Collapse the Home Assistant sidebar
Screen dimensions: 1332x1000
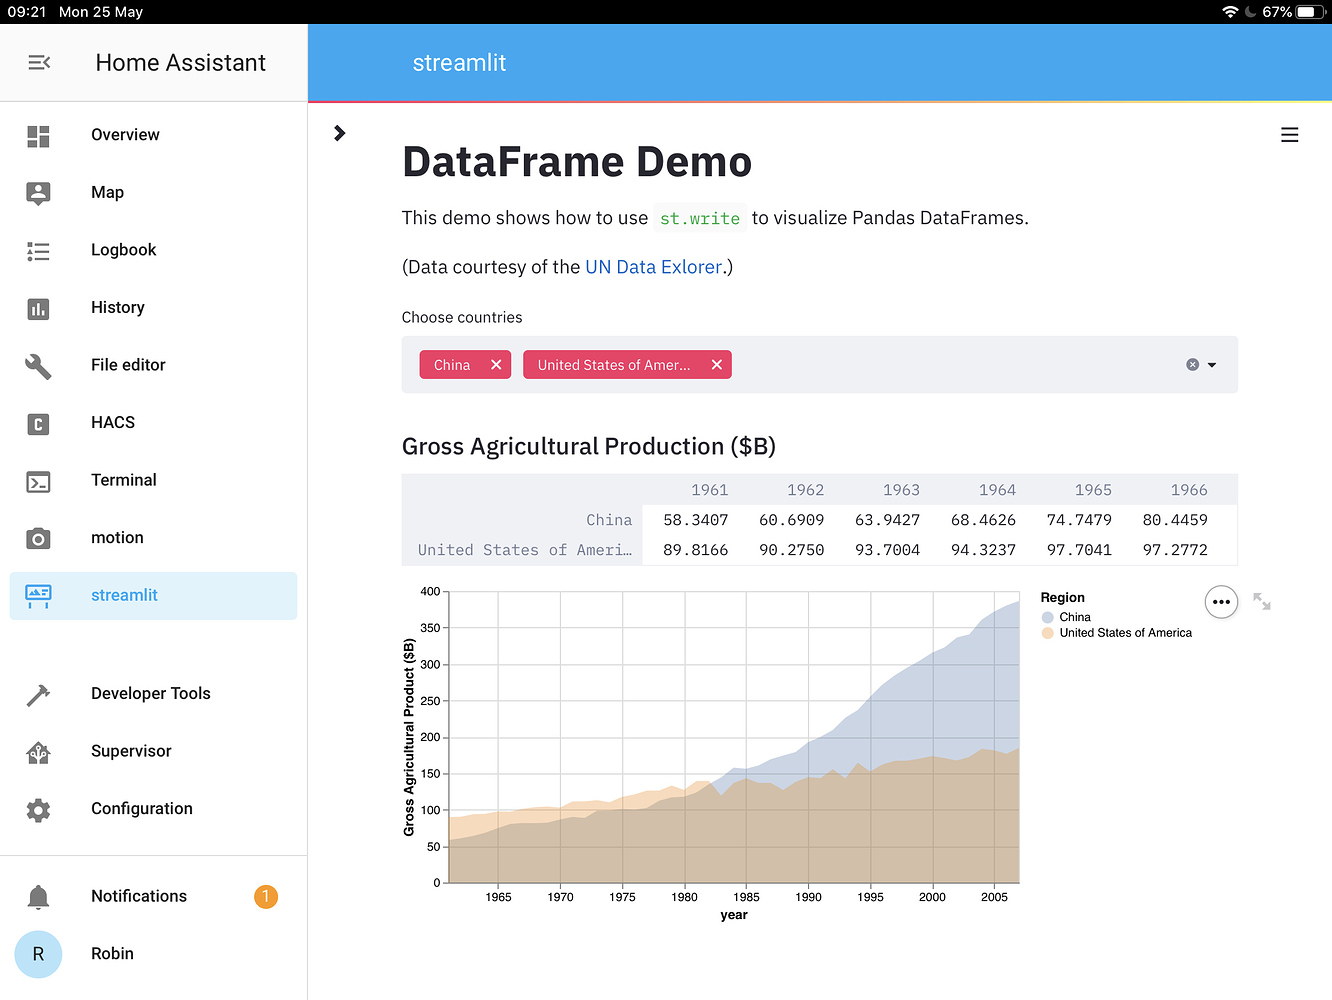(x=38, y=62)
